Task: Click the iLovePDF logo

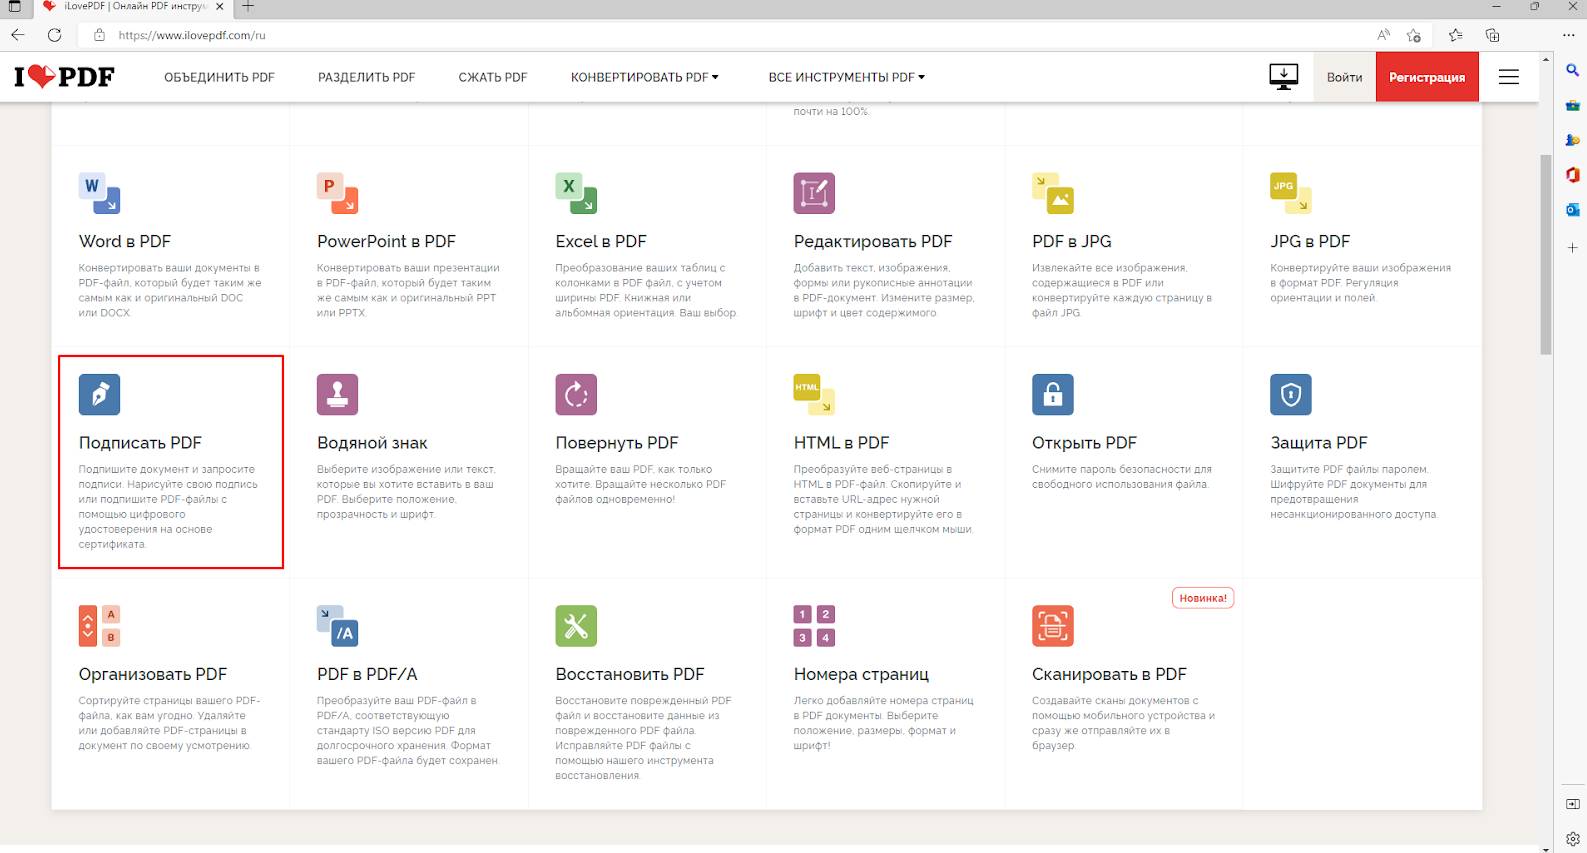Action: click(x=64, y=77)
